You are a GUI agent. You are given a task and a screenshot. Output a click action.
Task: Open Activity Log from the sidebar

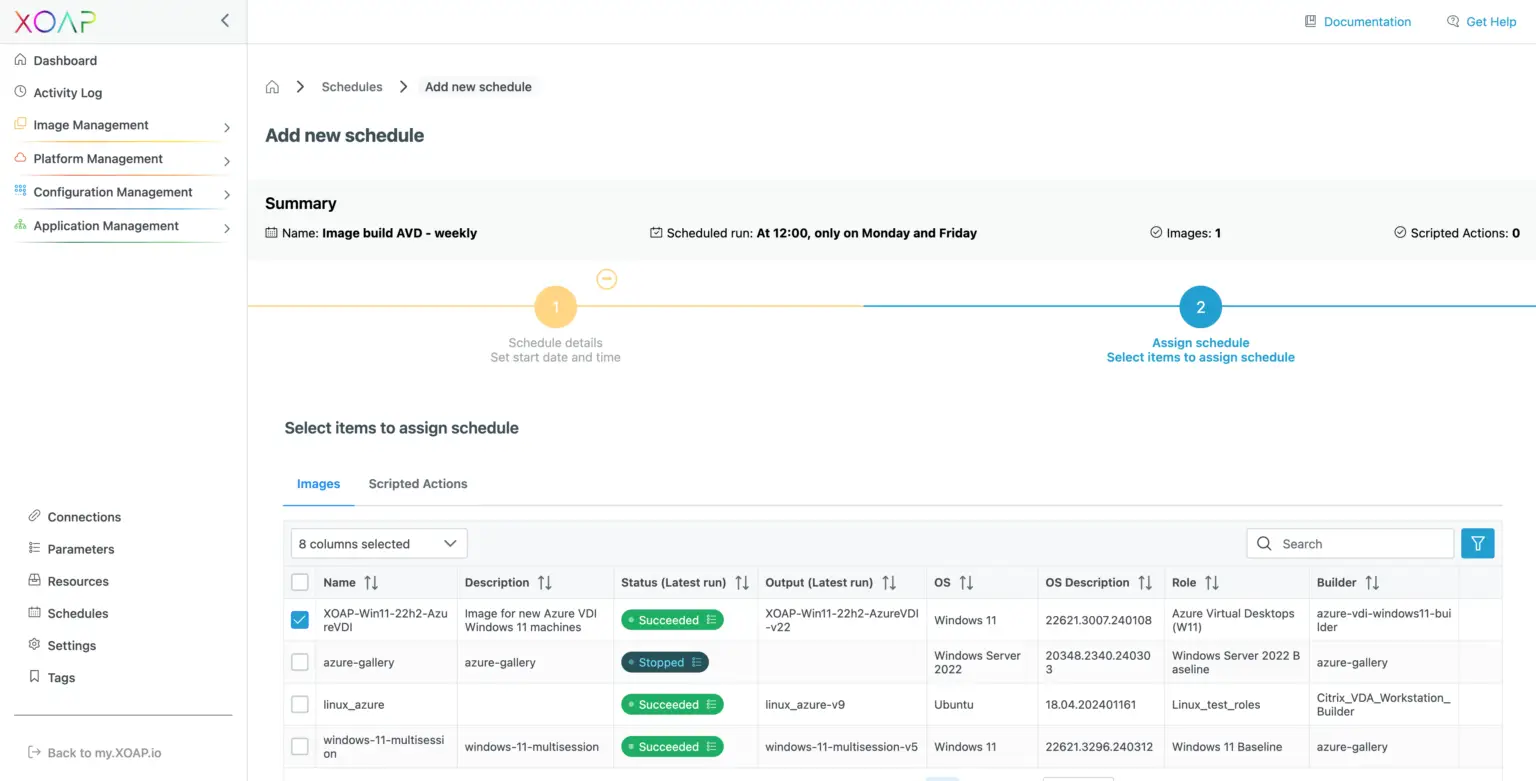68,92
